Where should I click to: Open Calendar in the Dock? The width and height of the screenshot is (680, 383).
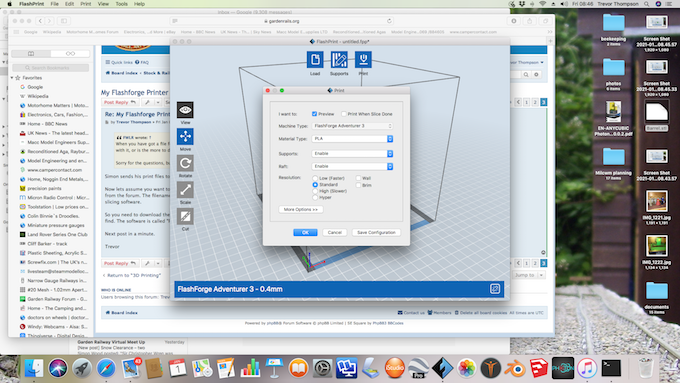coord(177,368)
